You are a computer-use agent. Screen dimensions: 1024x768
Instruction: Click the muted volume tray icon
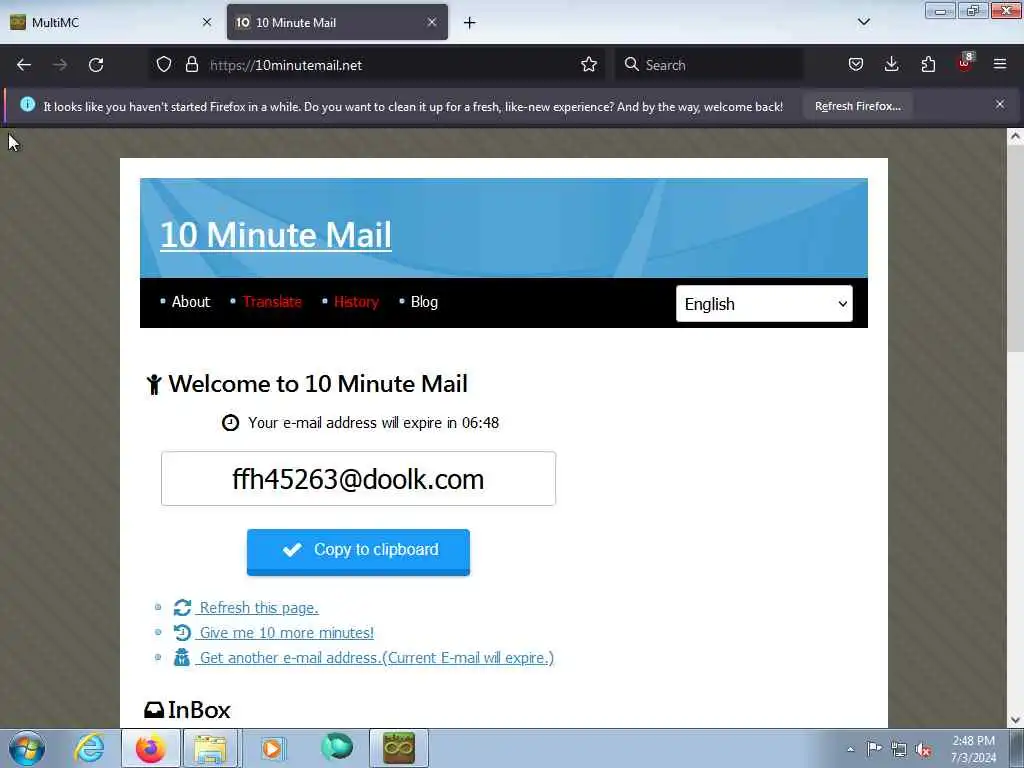click(x=923, y=750)
